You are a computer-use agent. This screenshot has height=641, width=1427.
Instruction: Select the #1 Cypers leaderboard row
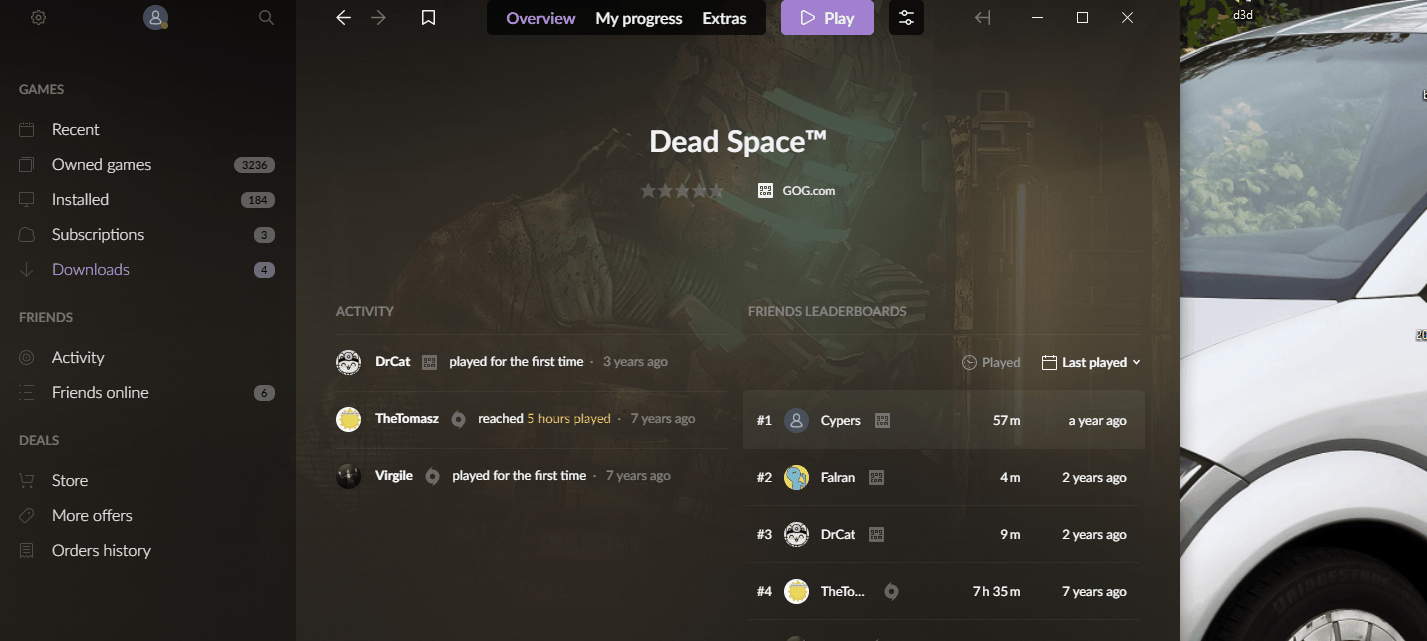(x=943, y=420)
